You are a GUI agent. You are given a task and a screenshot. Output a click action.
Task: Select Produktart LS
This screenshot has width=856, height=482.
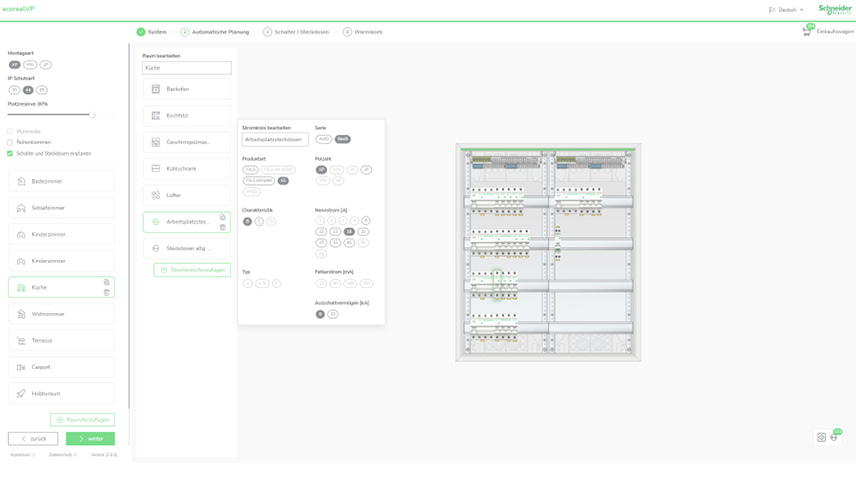click(283, 181)
